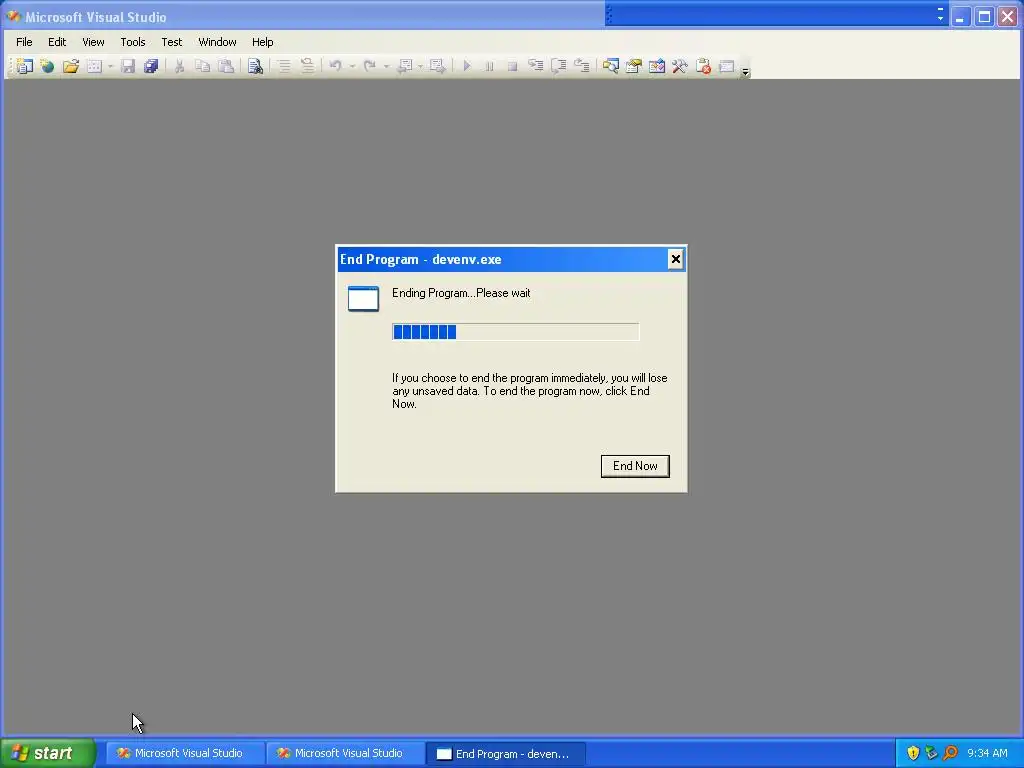This screenshot has width=1024, height=768.
Task: Open the Add New Item dropdown arrow
Action: 110,66
